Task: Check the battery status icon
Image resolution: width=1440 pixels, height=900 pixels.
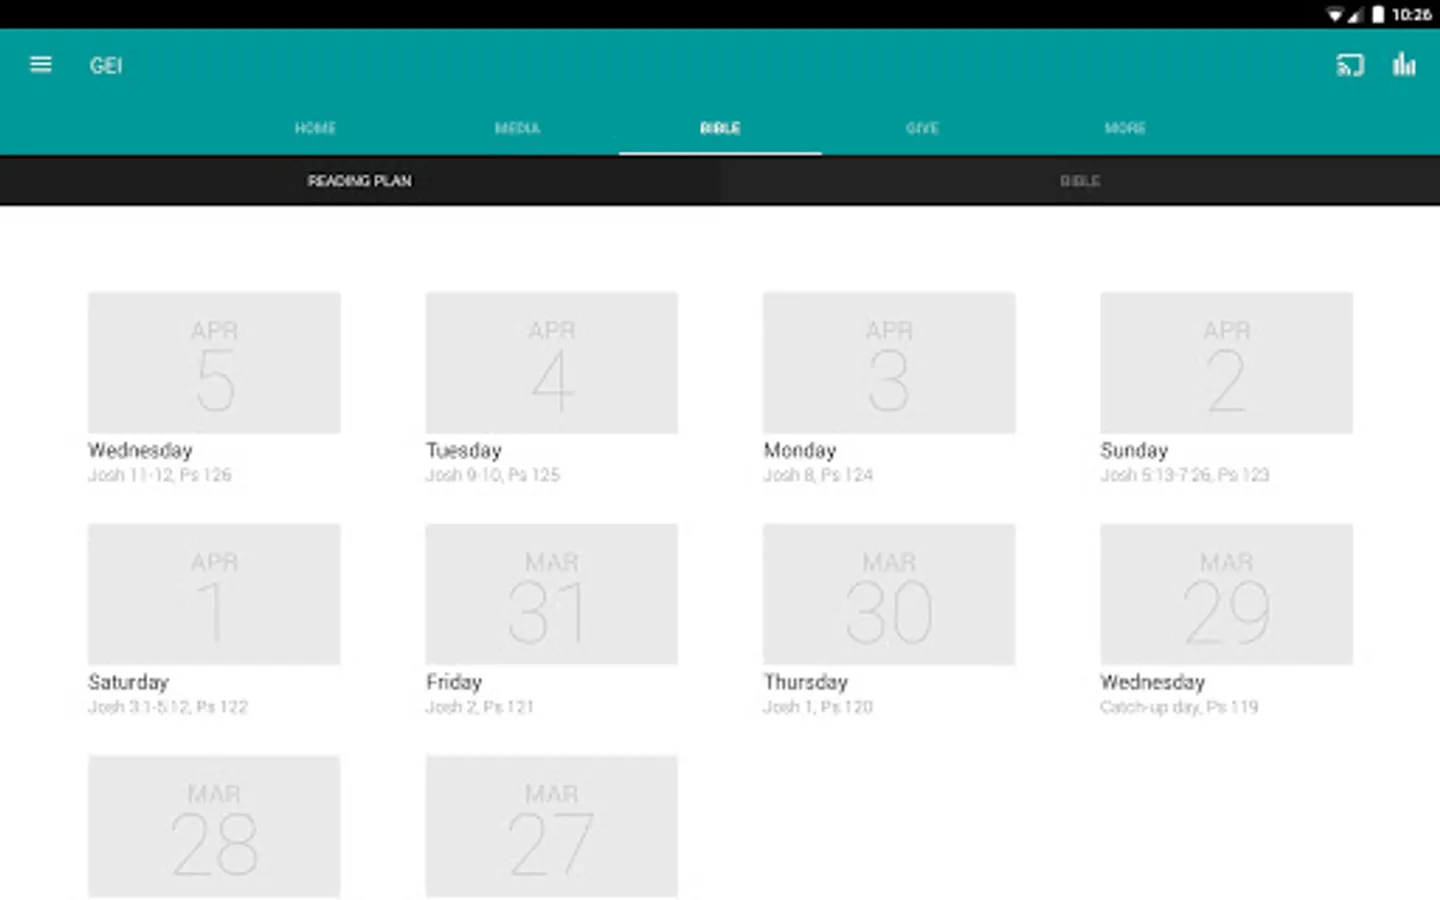Action: [x=1378, y=14]
